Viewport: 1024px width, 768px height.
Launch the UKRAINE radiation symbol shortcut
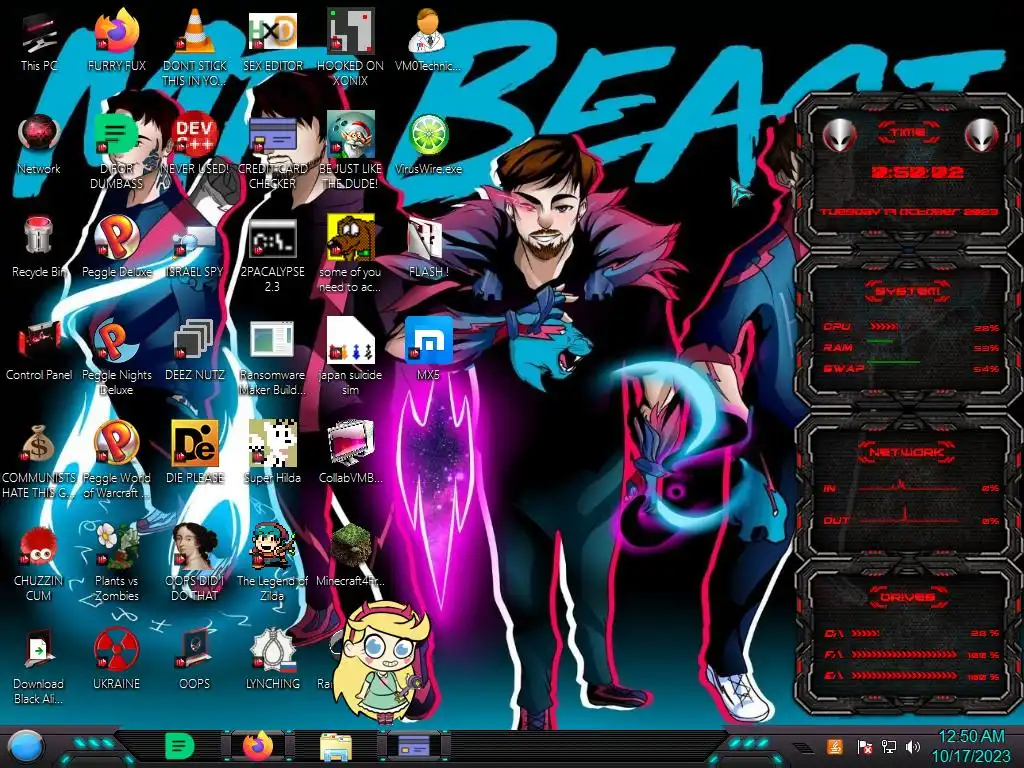116,660
